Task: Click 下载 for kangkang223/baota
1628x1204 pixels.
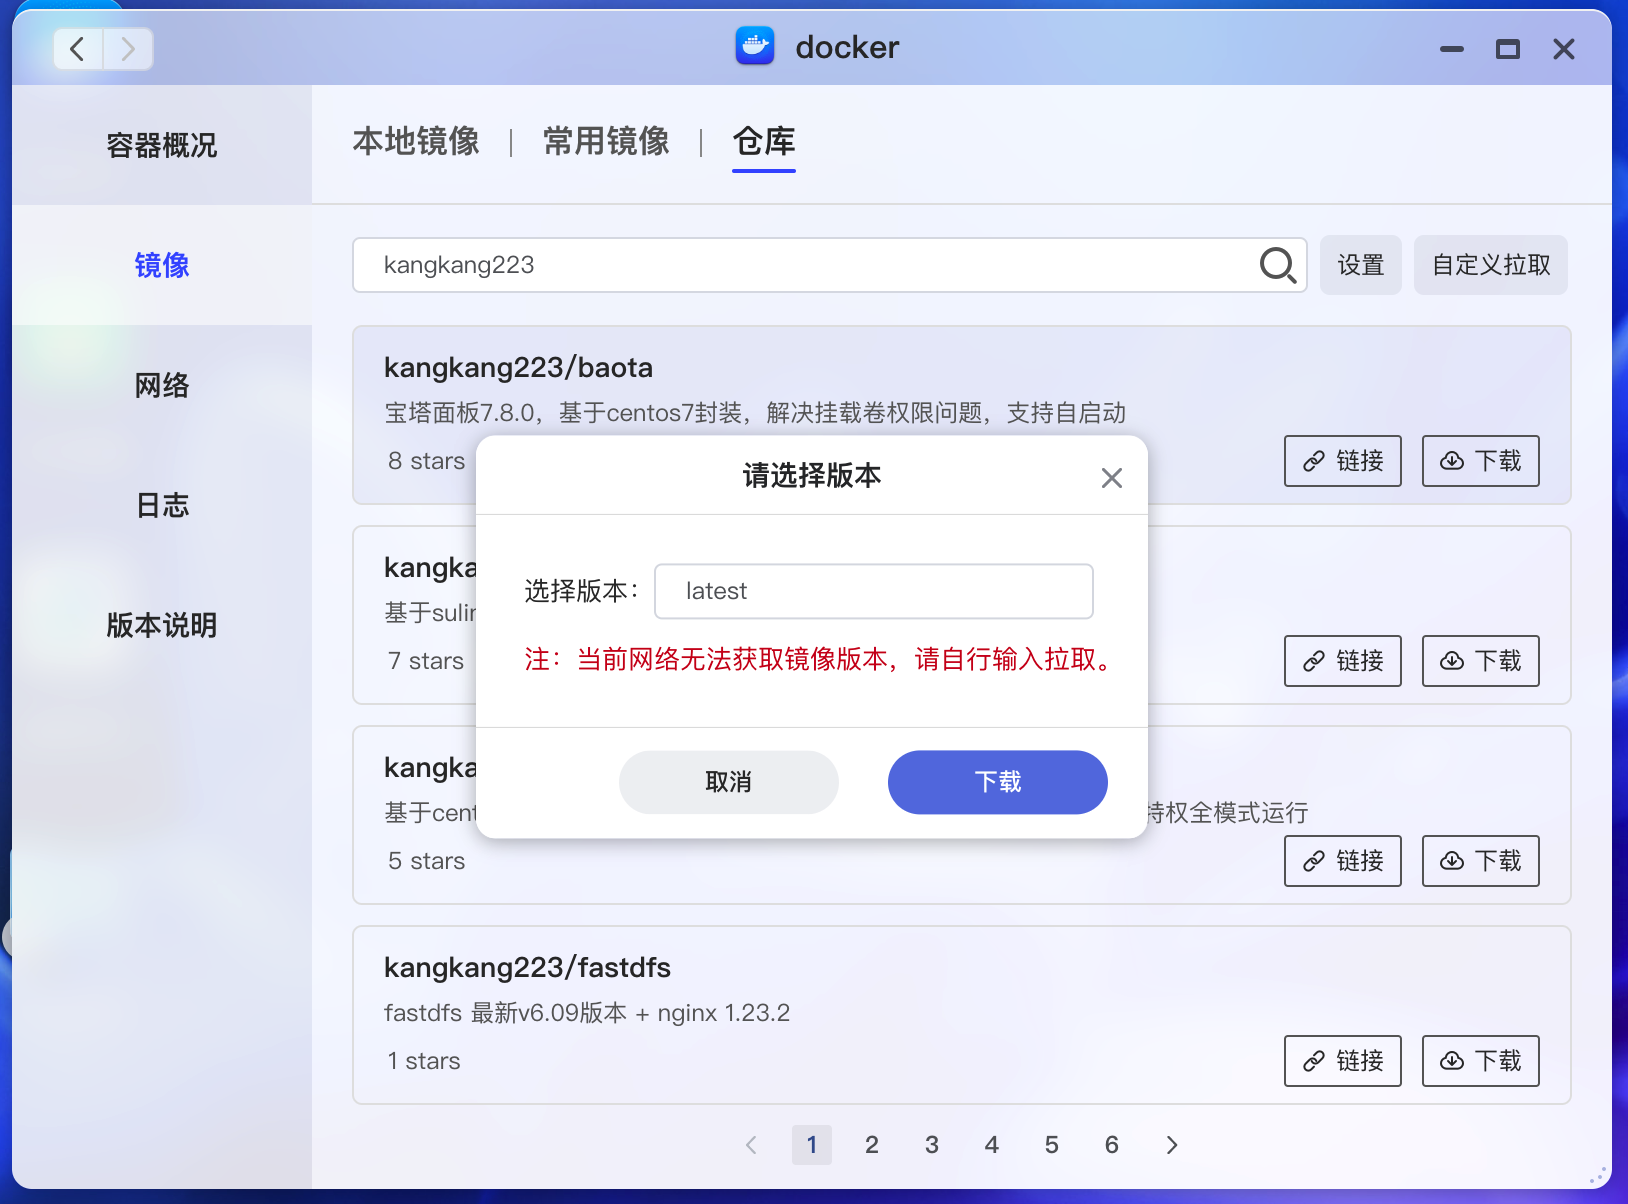Action: coord(1481,461)
